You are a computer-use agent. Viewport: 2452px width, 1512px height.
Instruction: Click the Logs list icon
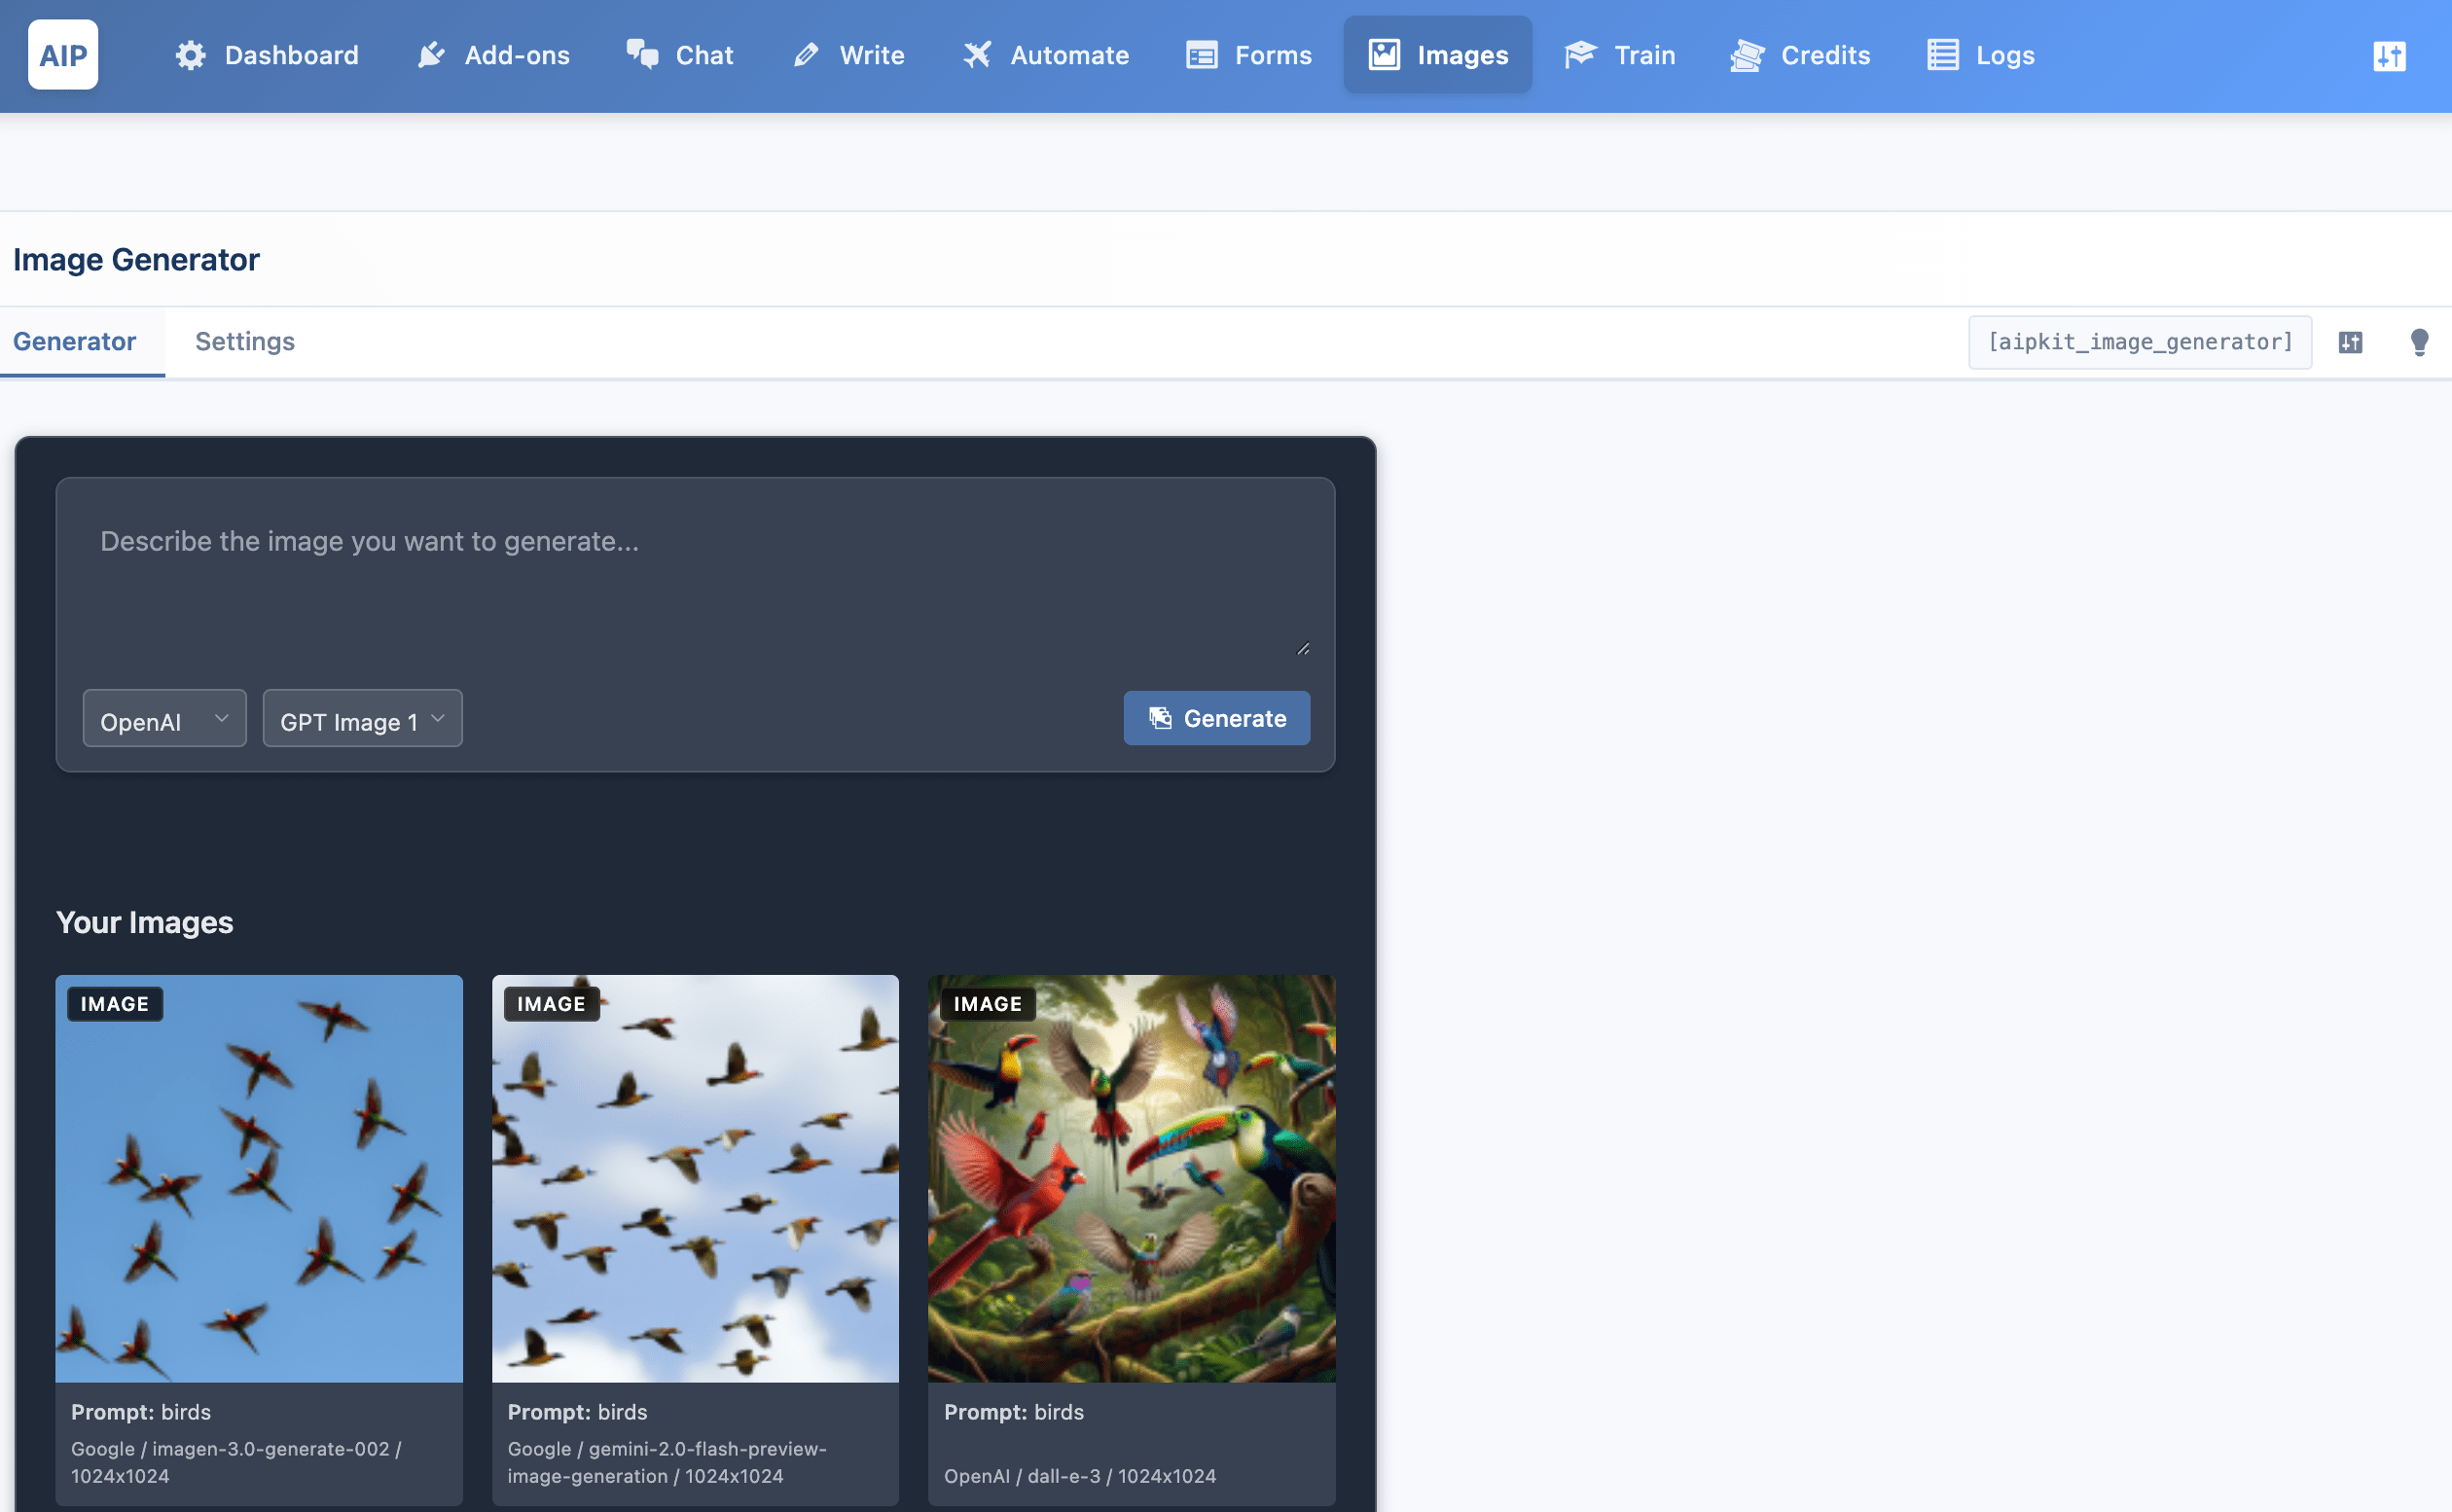pos(1943,55)
